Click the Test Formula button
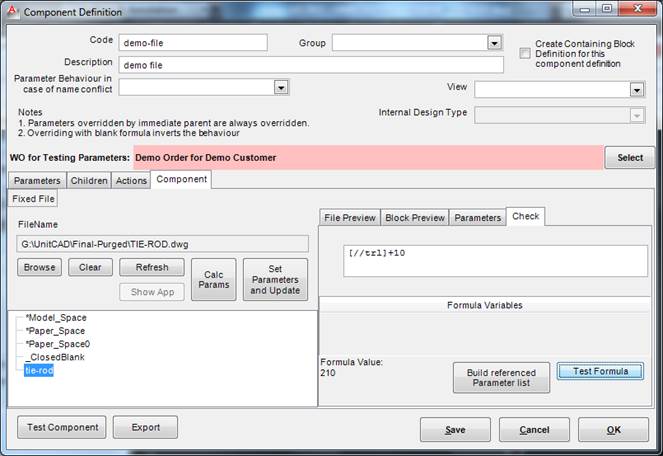The width and height of the screenshot is (663, 456). pos(600,371)
